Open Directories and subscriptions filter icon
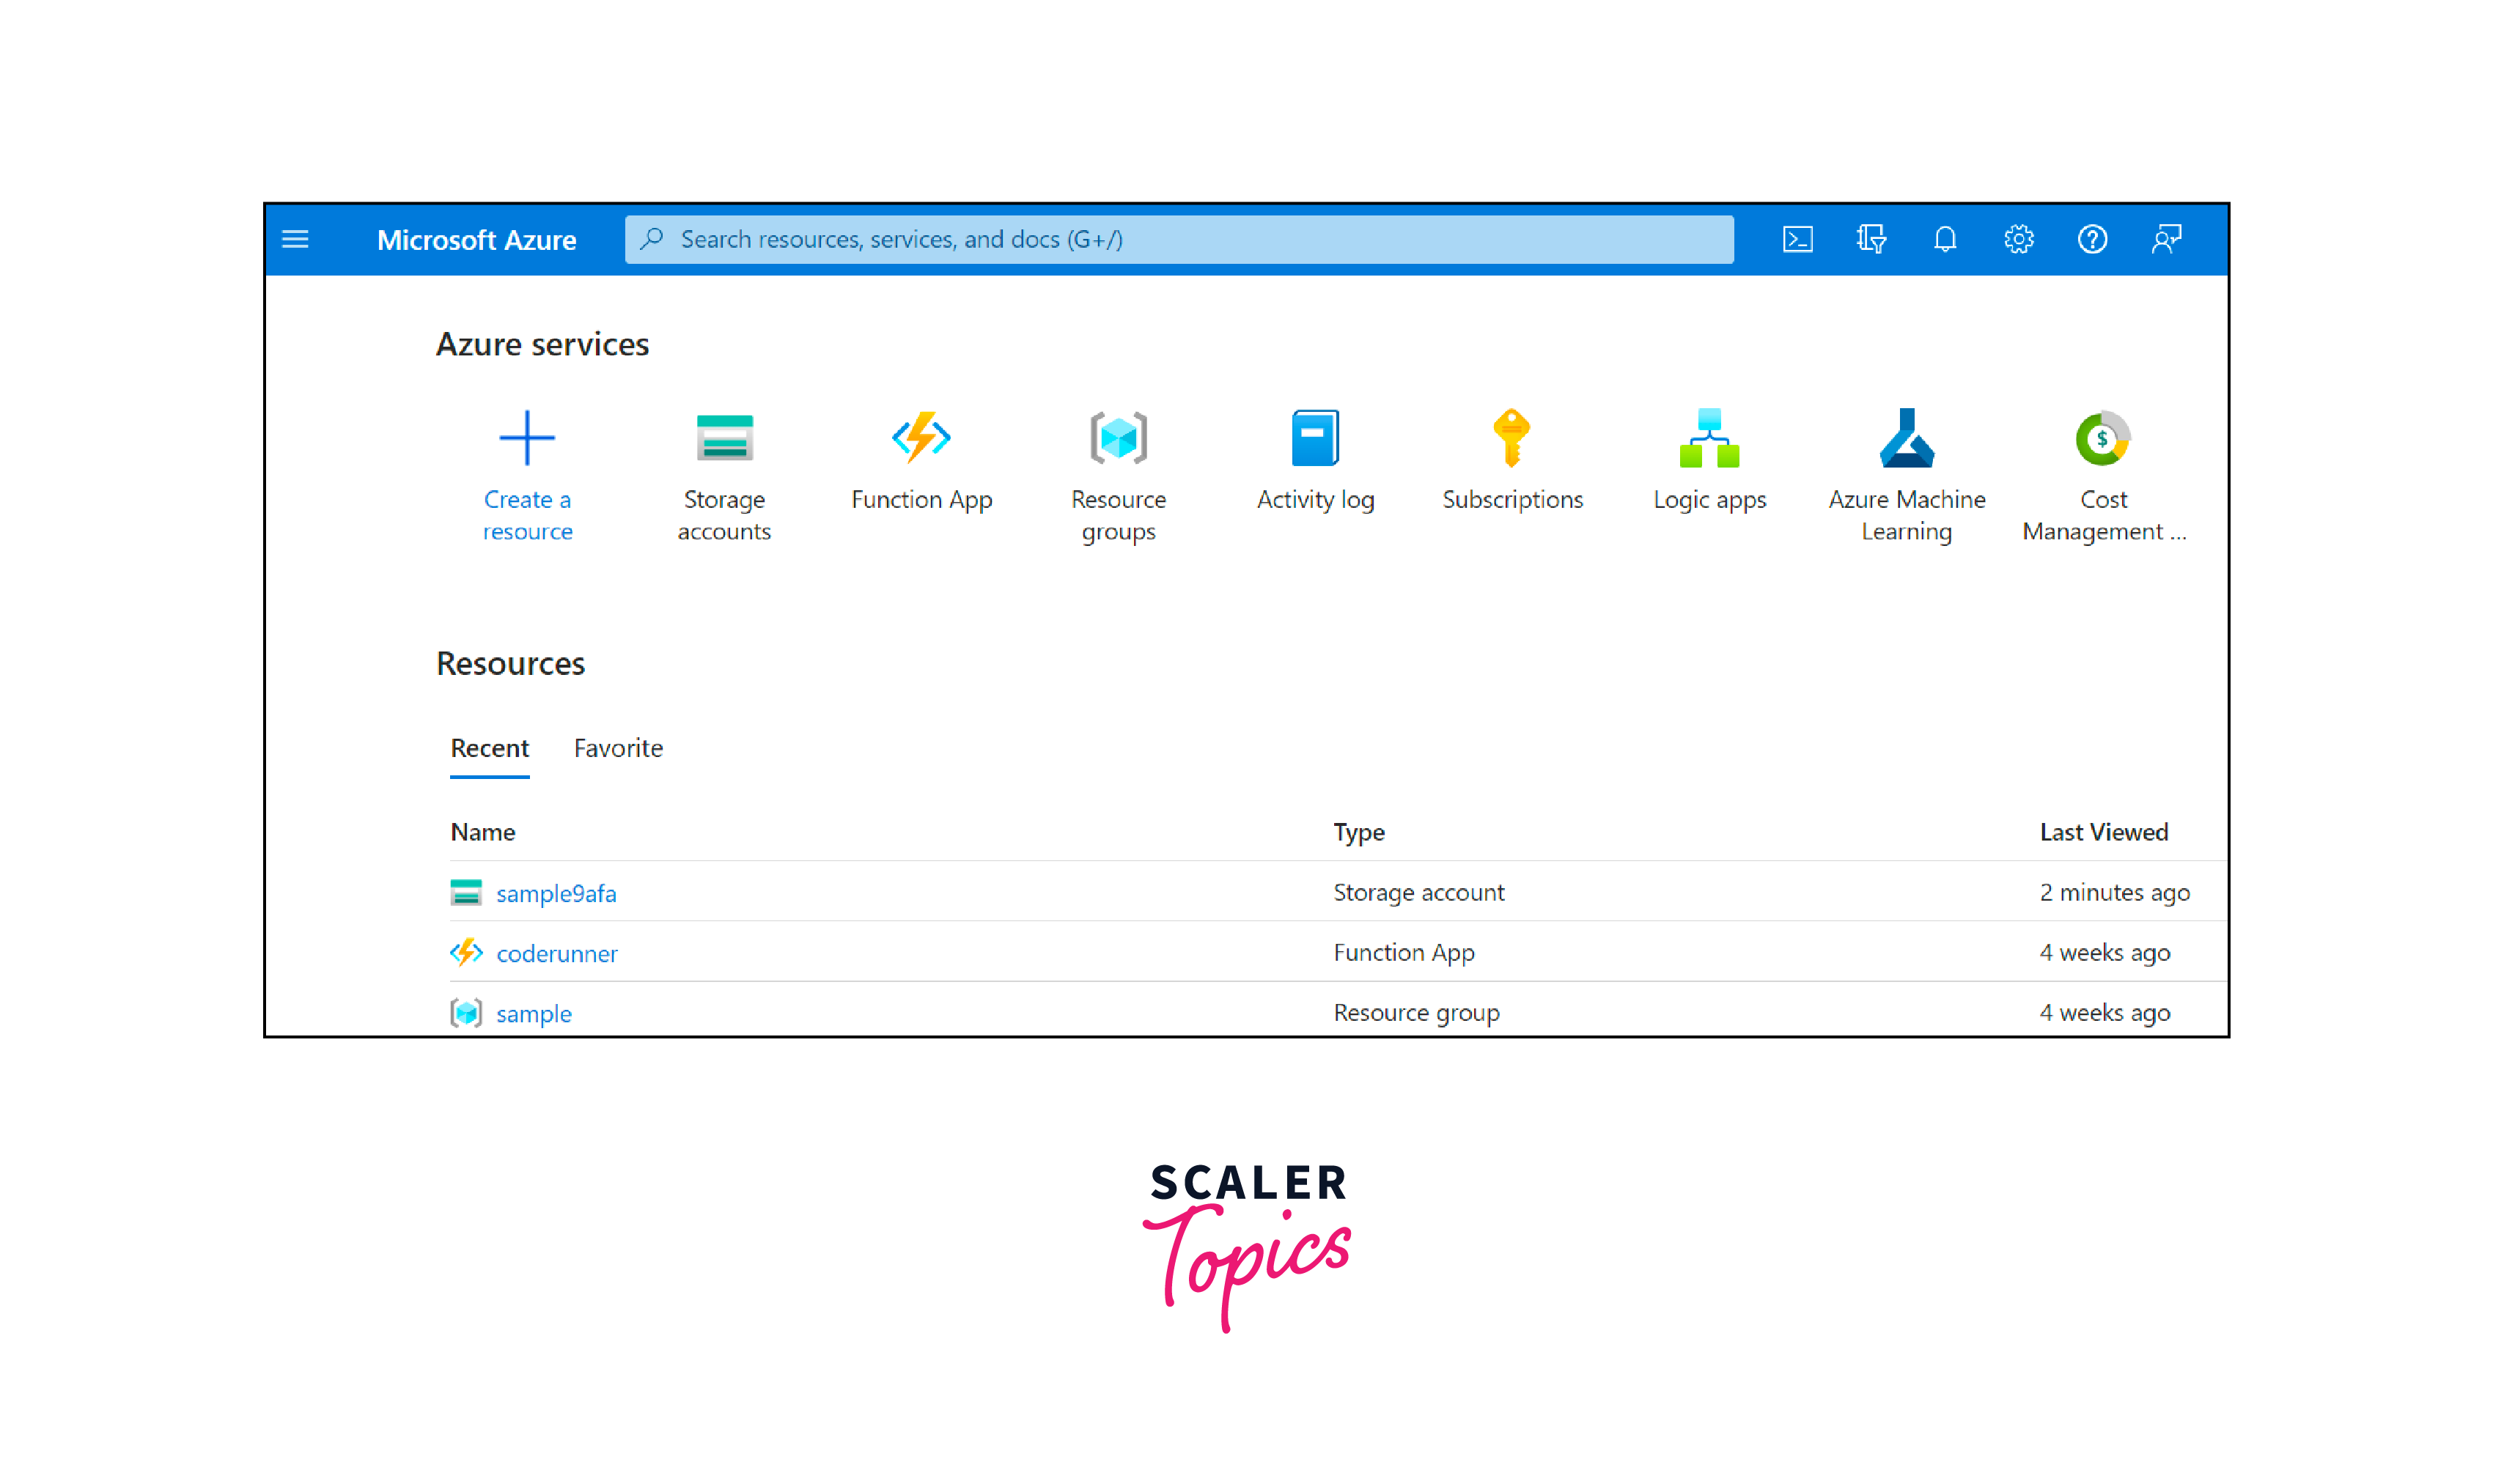The width and height of the screenshot is (2493, 1484). 1871,239
